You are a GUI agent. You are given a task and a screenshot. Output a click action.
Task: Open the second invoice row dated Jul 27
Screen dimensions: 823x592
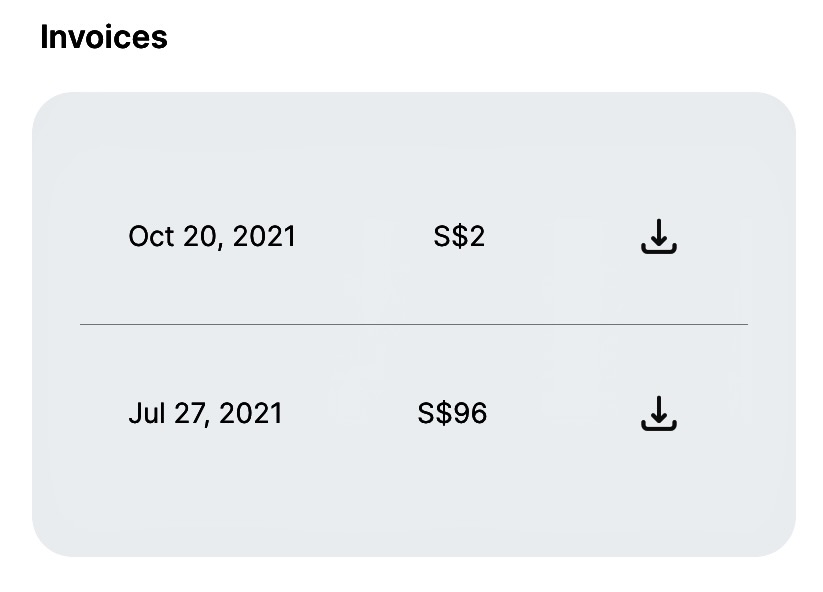[x=414, y=414]
